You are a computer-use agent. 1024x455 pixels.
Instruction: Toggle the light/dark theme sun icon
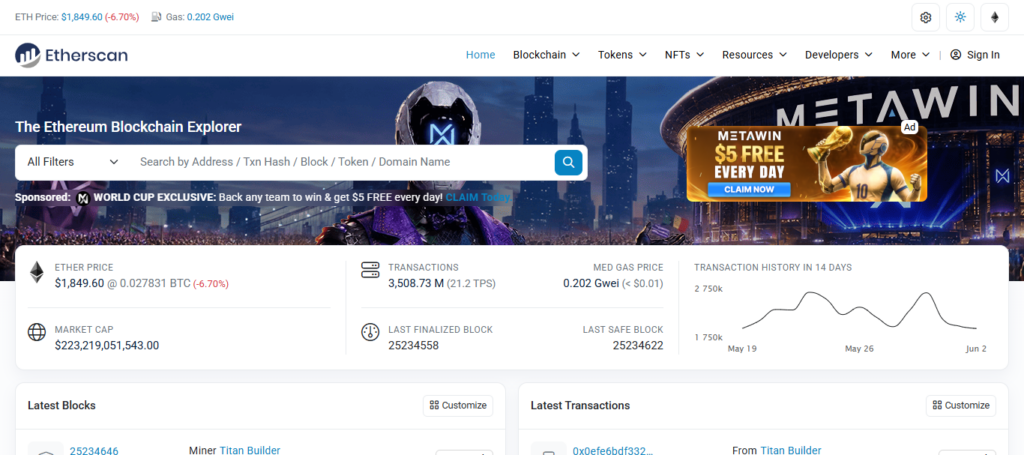click(960, 18)
